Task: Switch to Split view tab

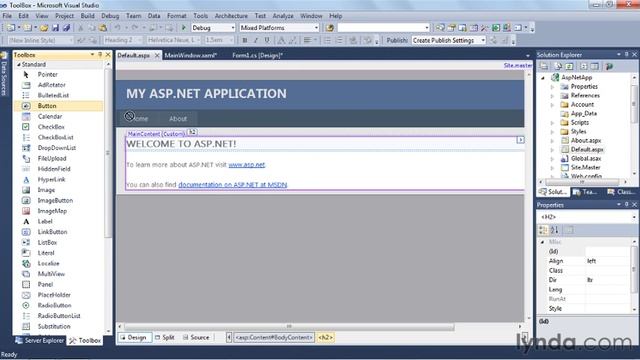Action: (x=165, y=338)
